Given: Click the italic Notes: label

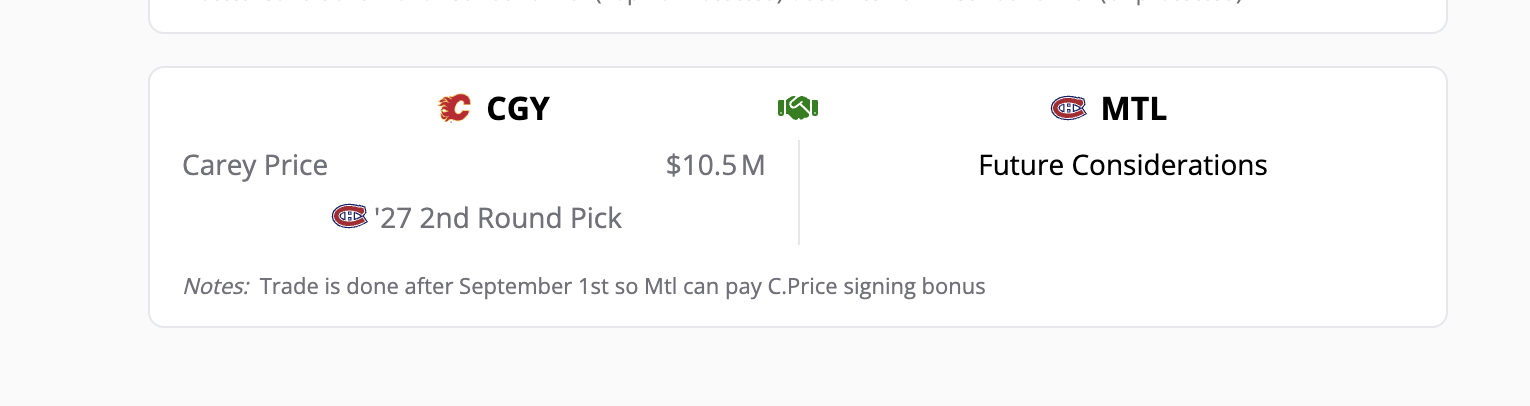Looking at the screenshot, I should [216, 287].
